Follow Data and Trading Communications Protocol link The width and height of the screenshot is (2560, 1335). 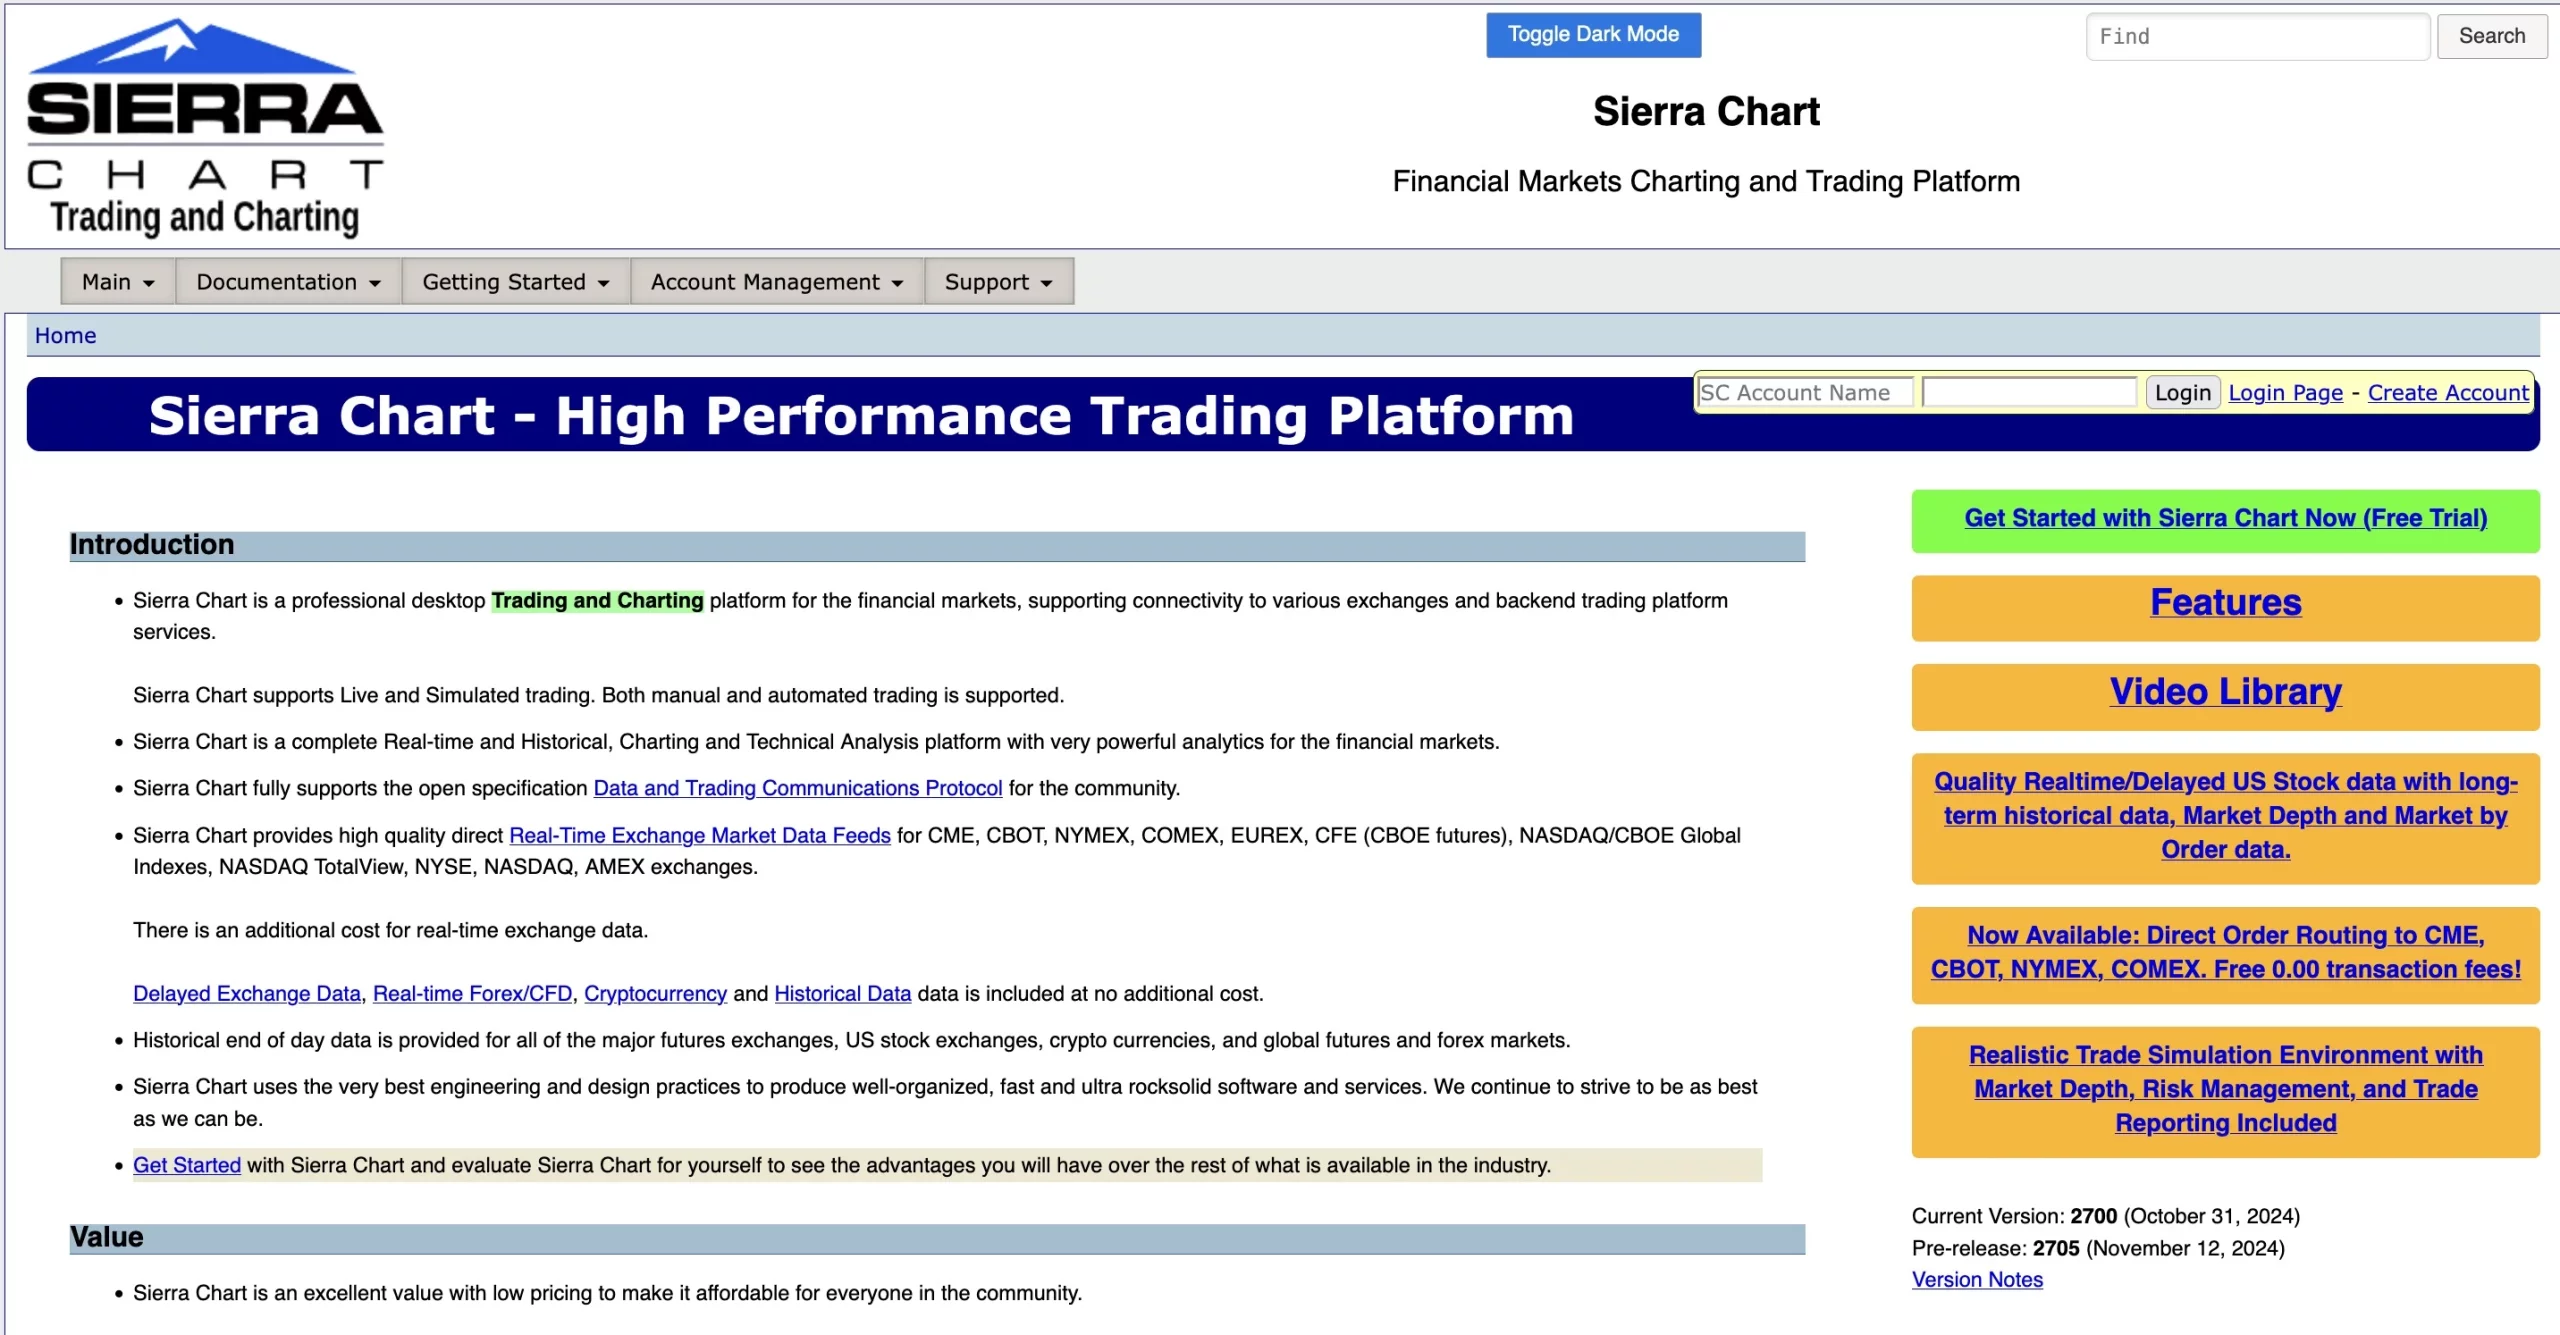pyautogui.click(x=797, y=788)
